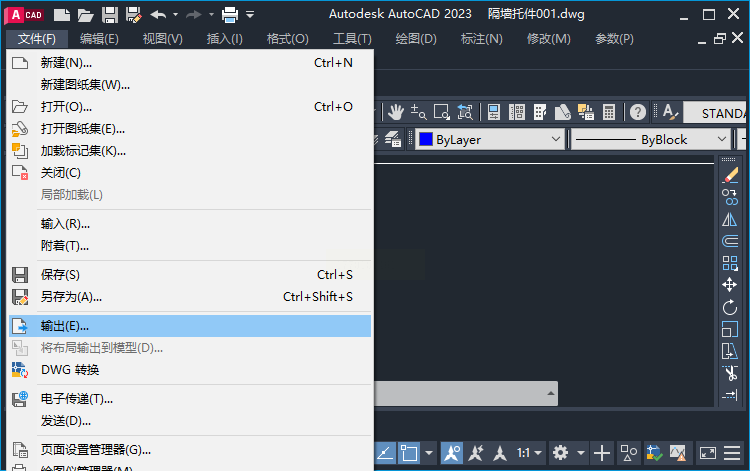Screen dimensions: 750x471
Task: Toggle polar tracking in status bar
Action: [385, 452]
